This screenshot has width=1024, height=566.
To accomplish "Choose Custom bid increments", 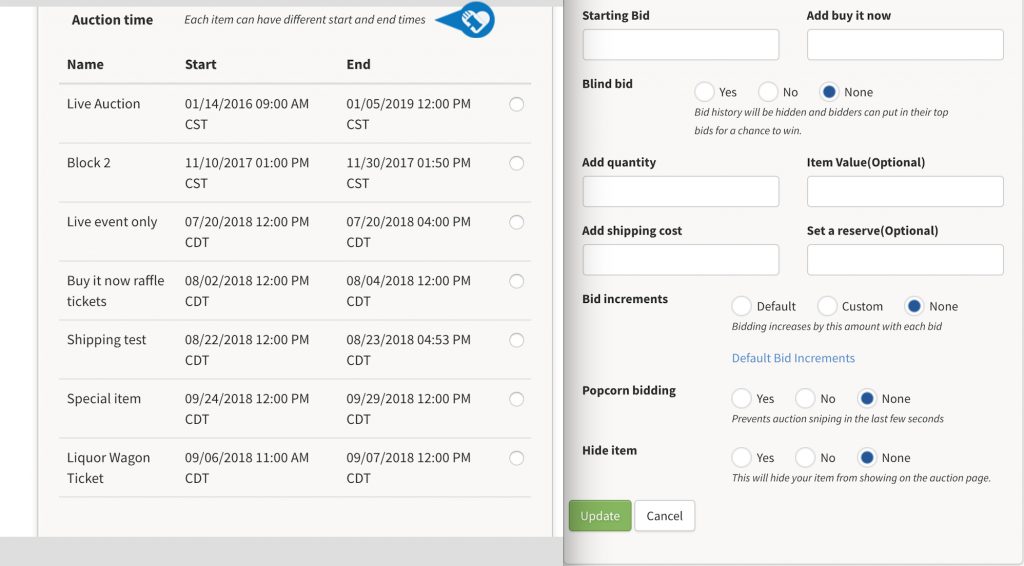I will (827, 306).
